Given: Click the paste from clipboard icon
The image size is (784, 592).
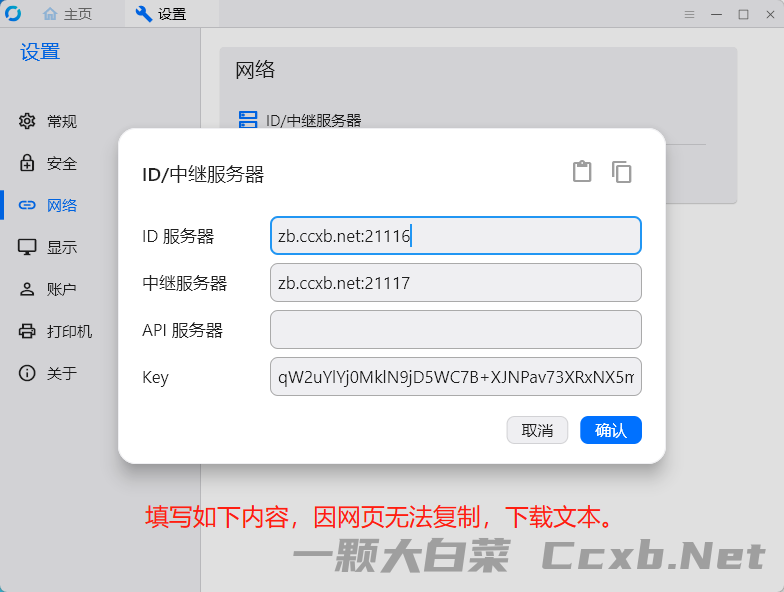Looking at the screenshot, I should coord(582,172).
